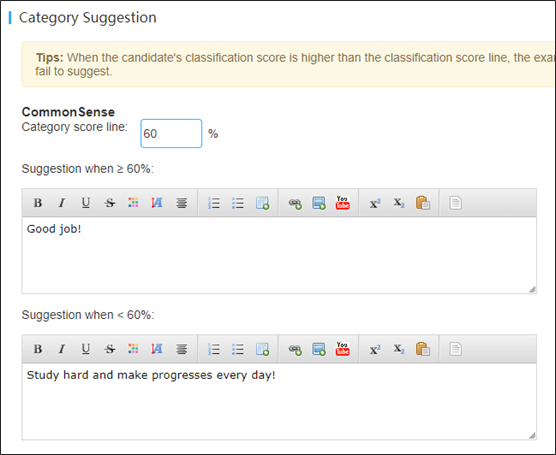Image resolution: width=556 pixels, height=455 pixels.
Task: Click text alignment icon in < 60% editor
Action: coord(182,349)
